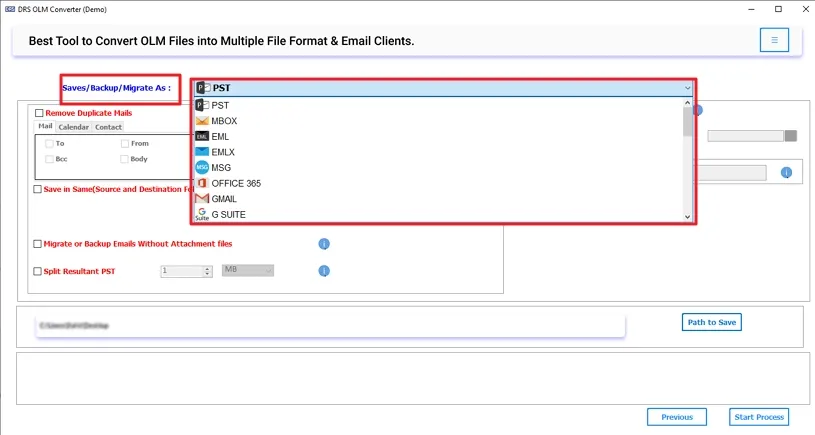Screen dimensions: 815x435
Task: Switch to the Contact tab
Action: (x=108, y=127)
